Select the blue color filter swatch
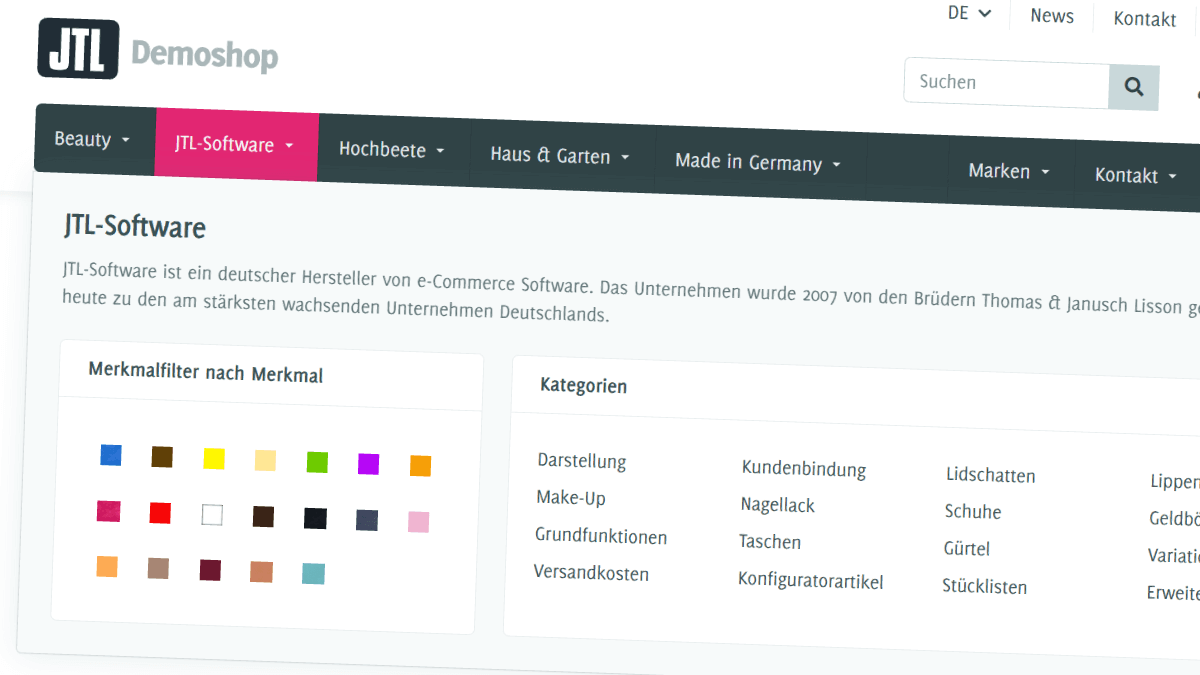Viewport: 1200px width, 675px height. [x=110, y=455]
